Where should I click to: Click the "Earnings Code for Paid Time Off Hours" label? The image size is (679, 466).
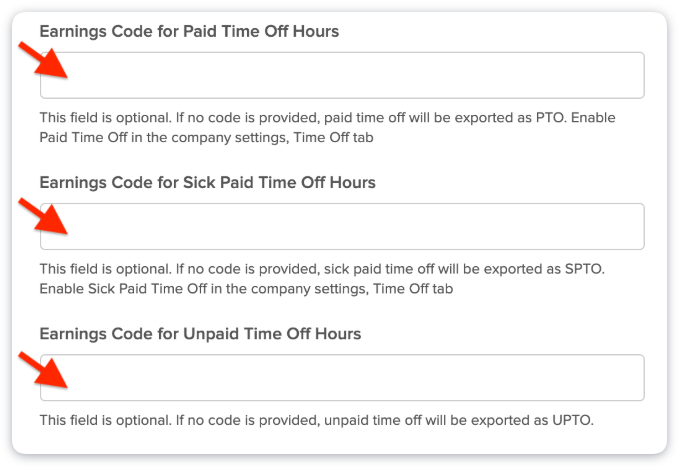click(189, 31)
